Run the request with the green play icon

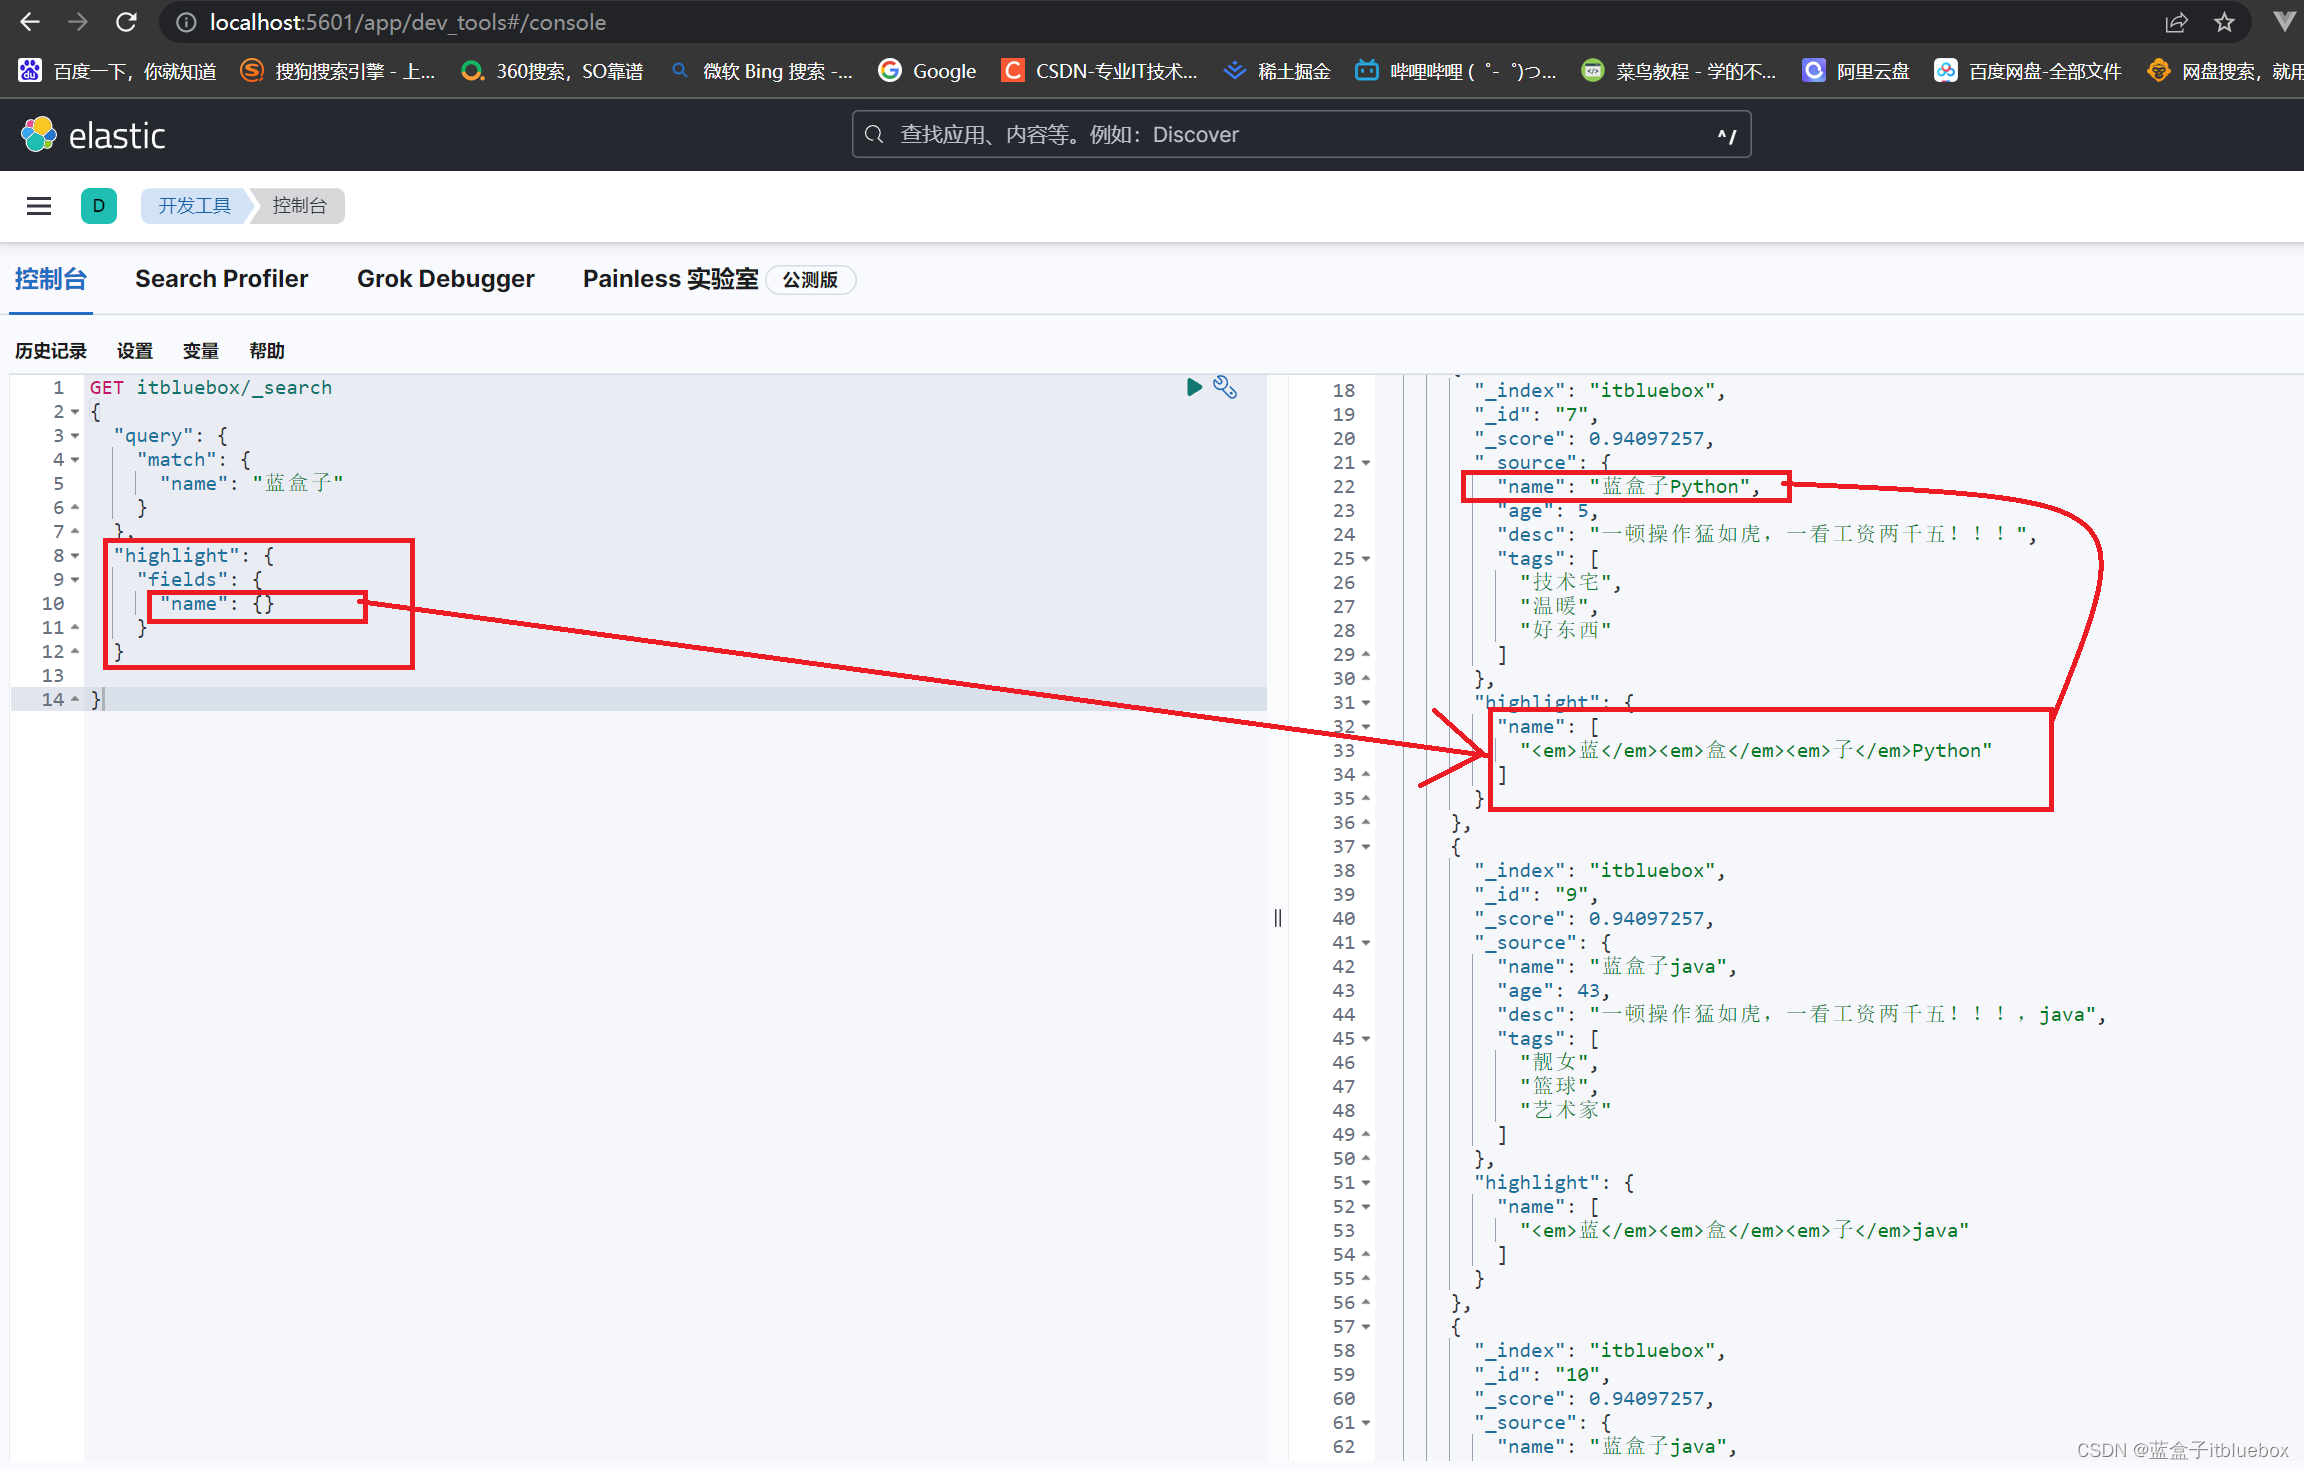tap(1193, 387)
